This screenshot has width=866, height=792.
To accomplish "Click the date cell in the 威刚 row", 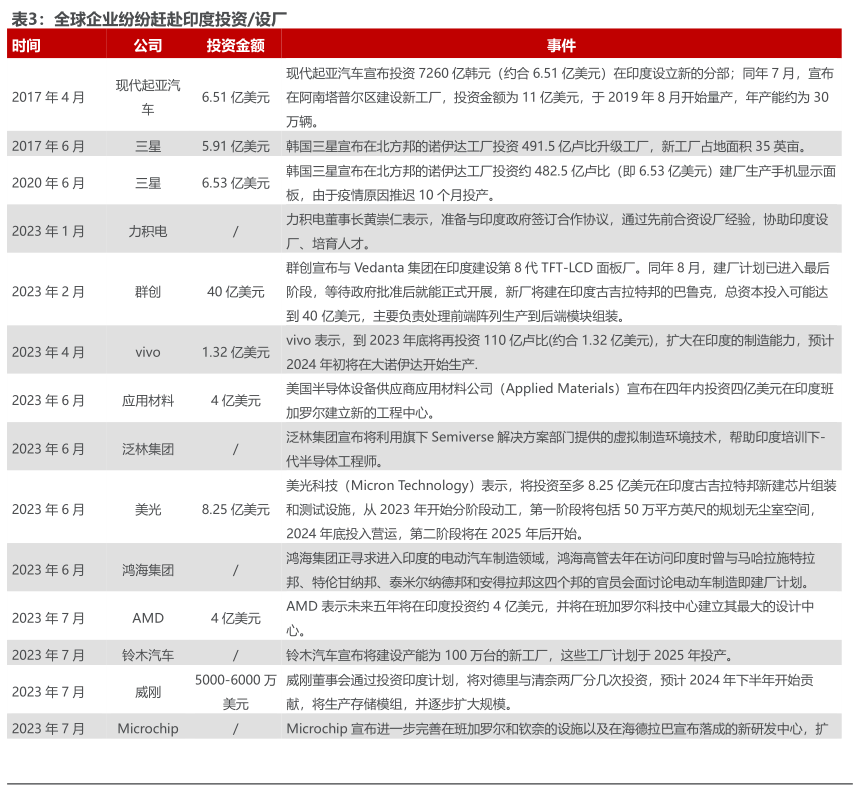I will coord(48,692).
